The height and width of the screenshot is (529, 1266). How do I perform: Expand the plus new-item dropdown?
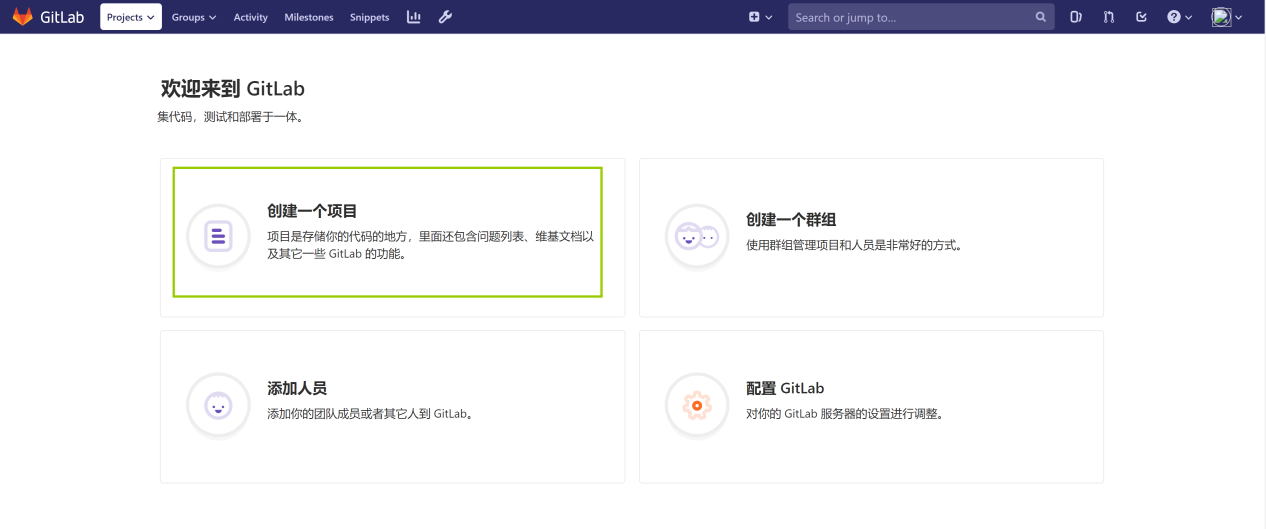tap(761, 17)
